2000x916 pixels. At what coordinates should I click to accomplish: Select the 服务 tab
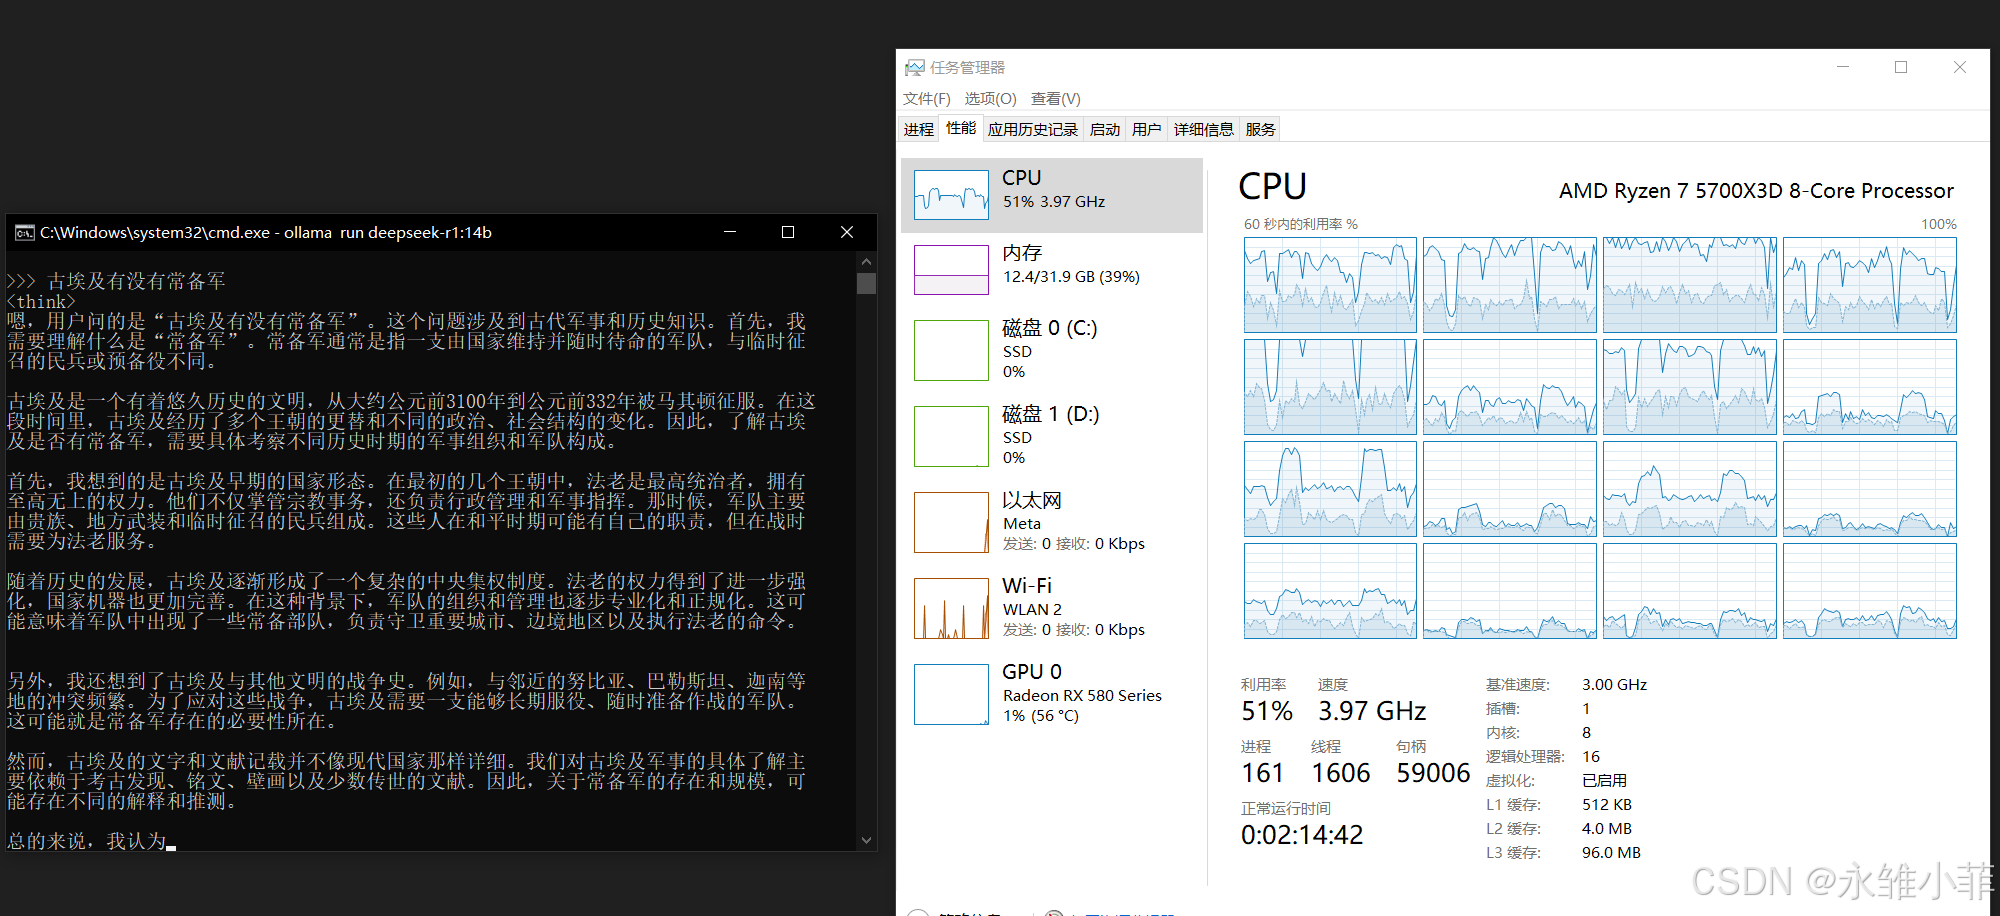(x=1259, y=128)
